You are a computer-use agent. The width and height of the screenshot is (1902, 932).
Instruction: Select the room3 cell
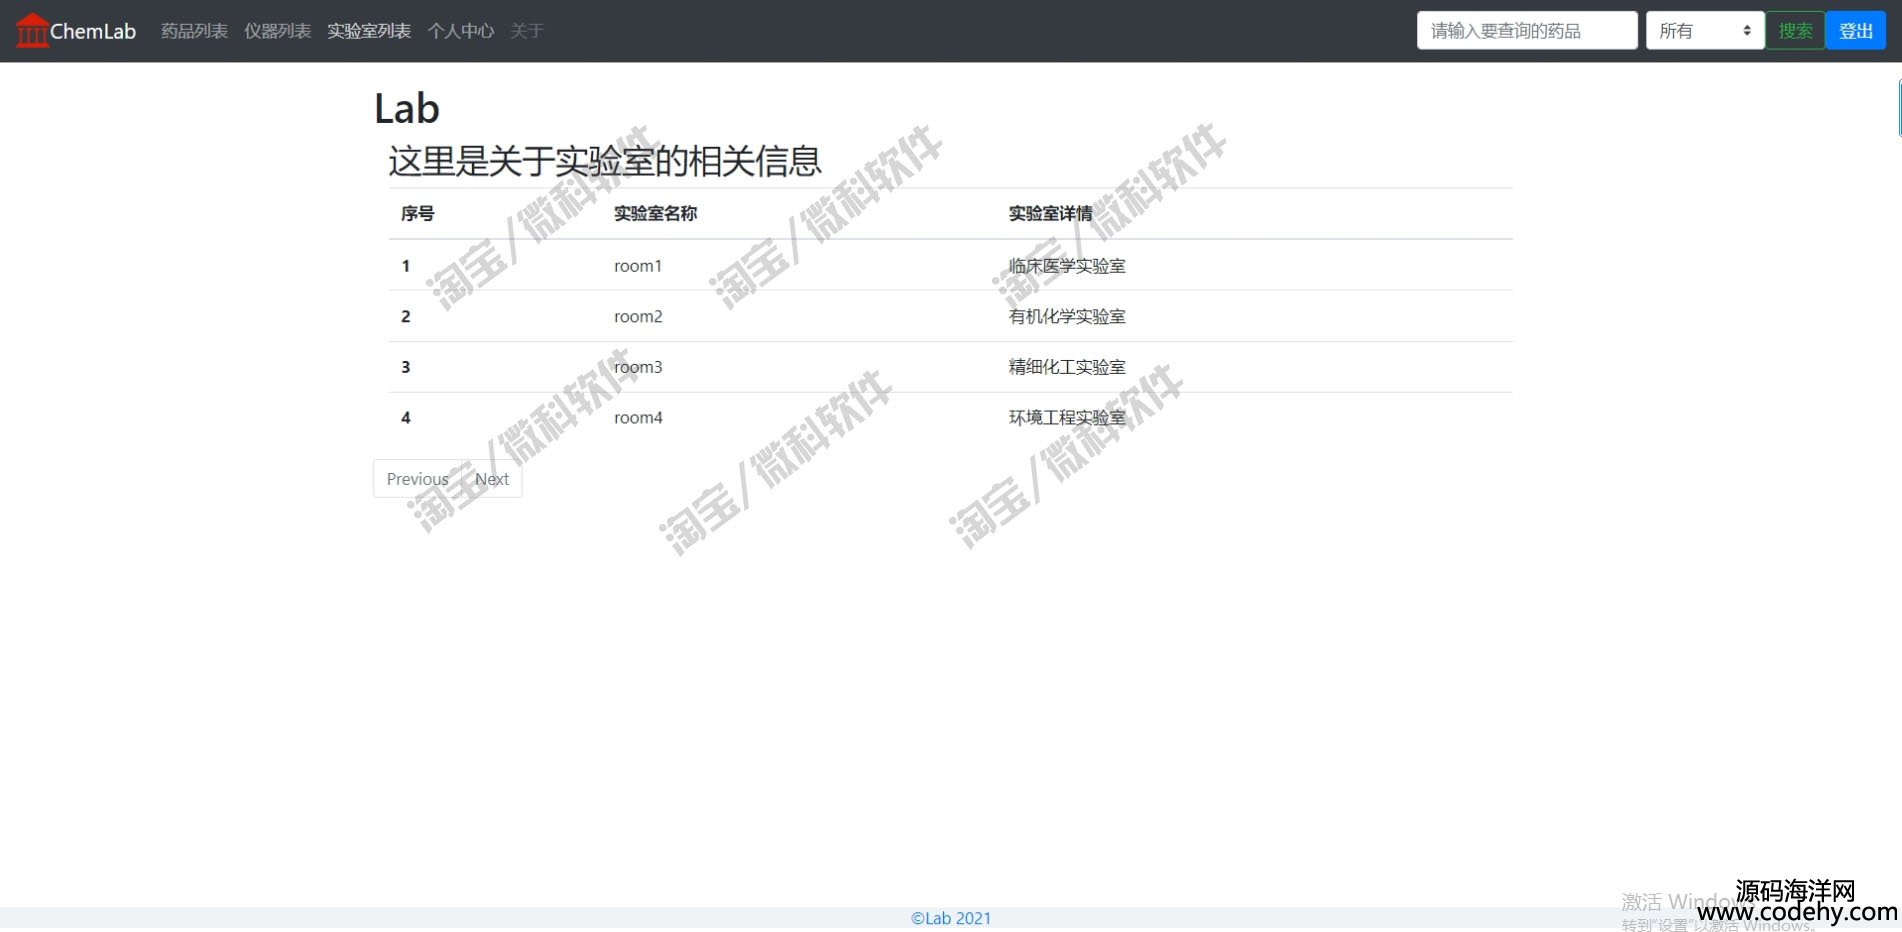[638, 367]
